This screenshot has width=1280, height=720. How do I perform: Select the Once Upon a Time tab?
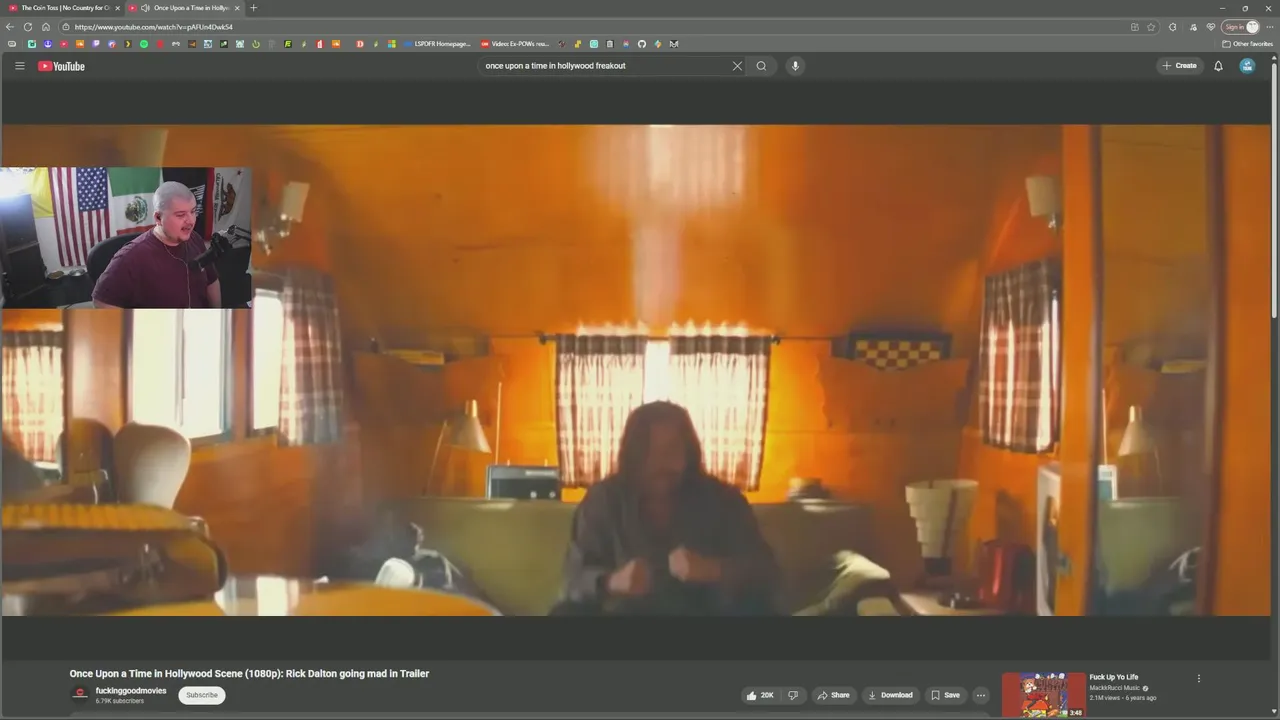[x=184, y=8]
